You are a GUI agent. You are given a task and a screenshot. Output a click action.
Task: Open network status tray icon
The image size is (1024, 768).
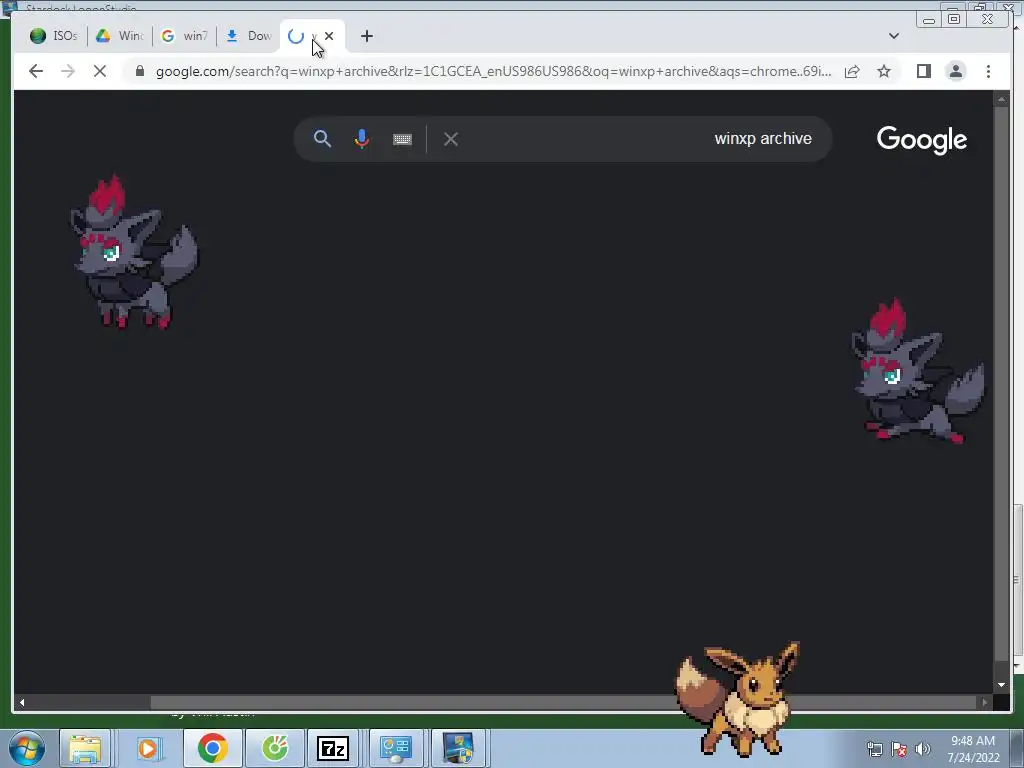(x=874, y=749)
